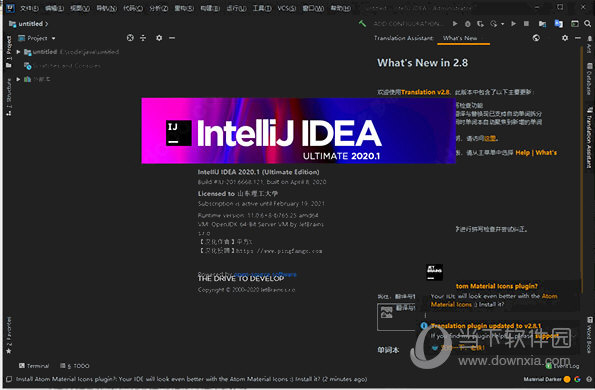595x390 pixels.
Task: Click the Material Darker theme indicator
Action: tap(542, 379)
